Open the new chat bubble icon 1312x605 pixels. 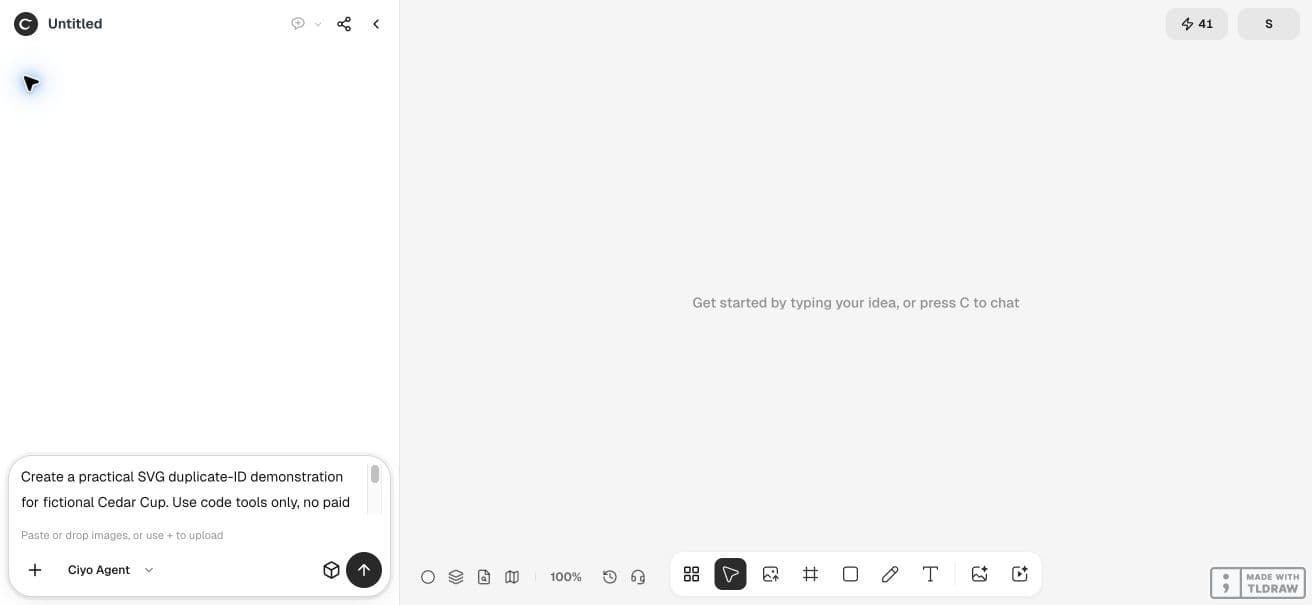click(298, 24)
